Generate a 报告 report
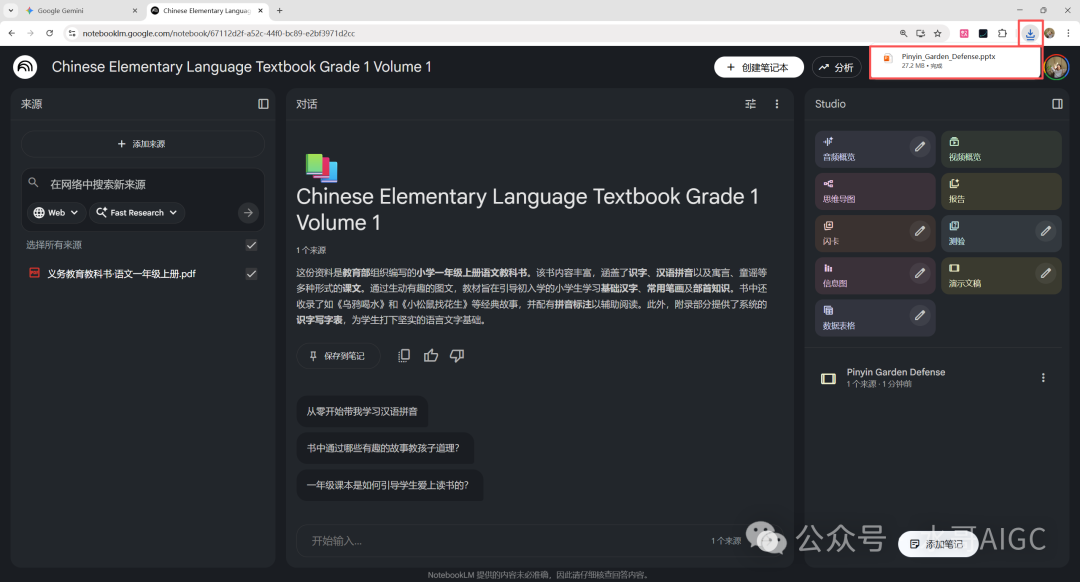Image resolution: width=1080 pixels, height=582 pixels. tap(1001, 191)
